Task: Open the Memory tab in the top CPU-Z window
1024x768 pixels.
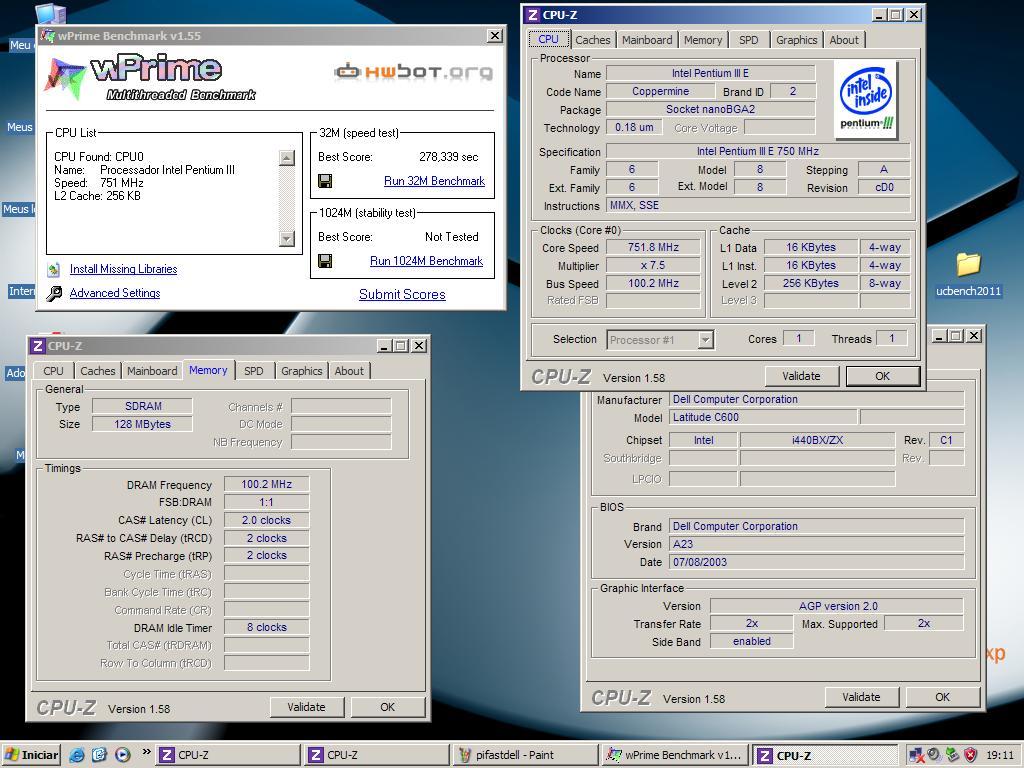Action: pos(703,40)
